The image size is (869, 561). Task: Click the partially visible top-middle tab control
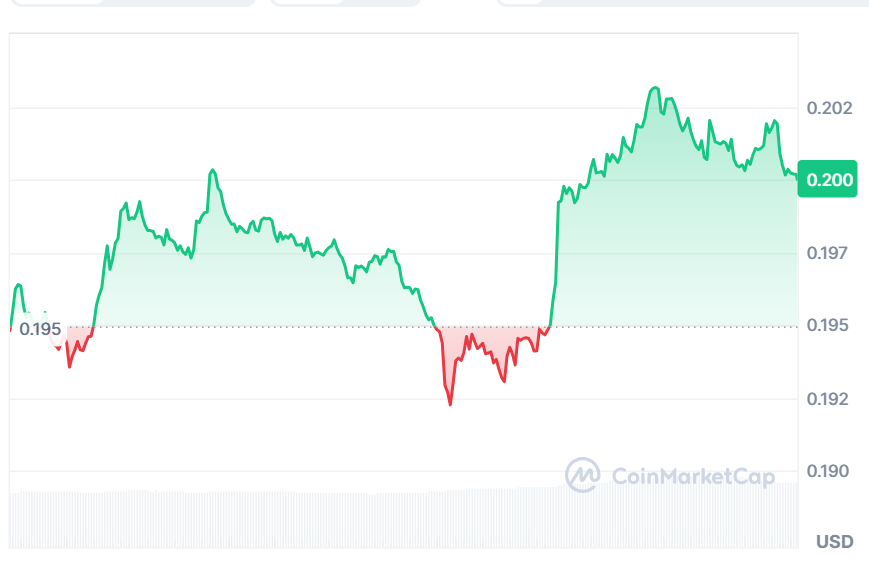pos(345,2)
